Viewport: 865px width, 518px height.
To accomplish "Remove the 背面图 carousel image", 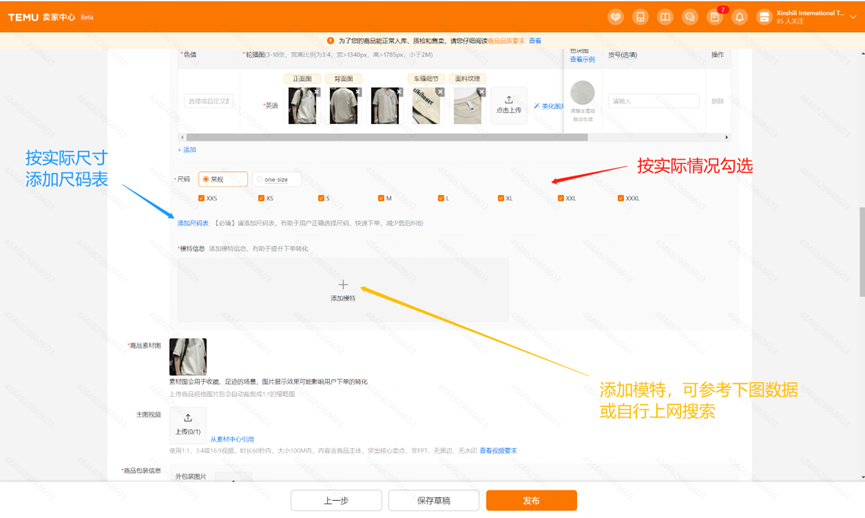I will click(358, 92).
